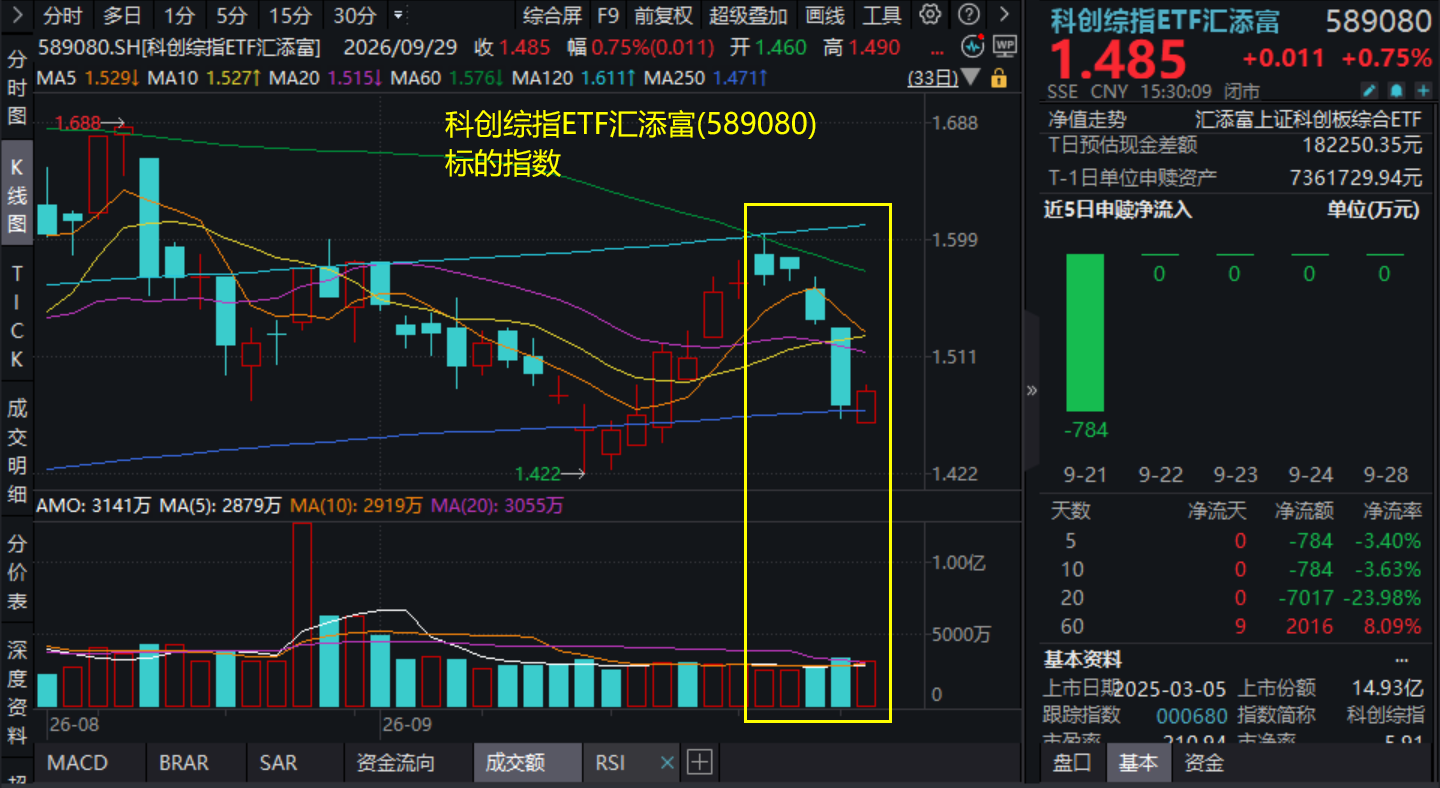Open the 工具 menu
Screen dimensions: 1440x788
pos(881,15)
